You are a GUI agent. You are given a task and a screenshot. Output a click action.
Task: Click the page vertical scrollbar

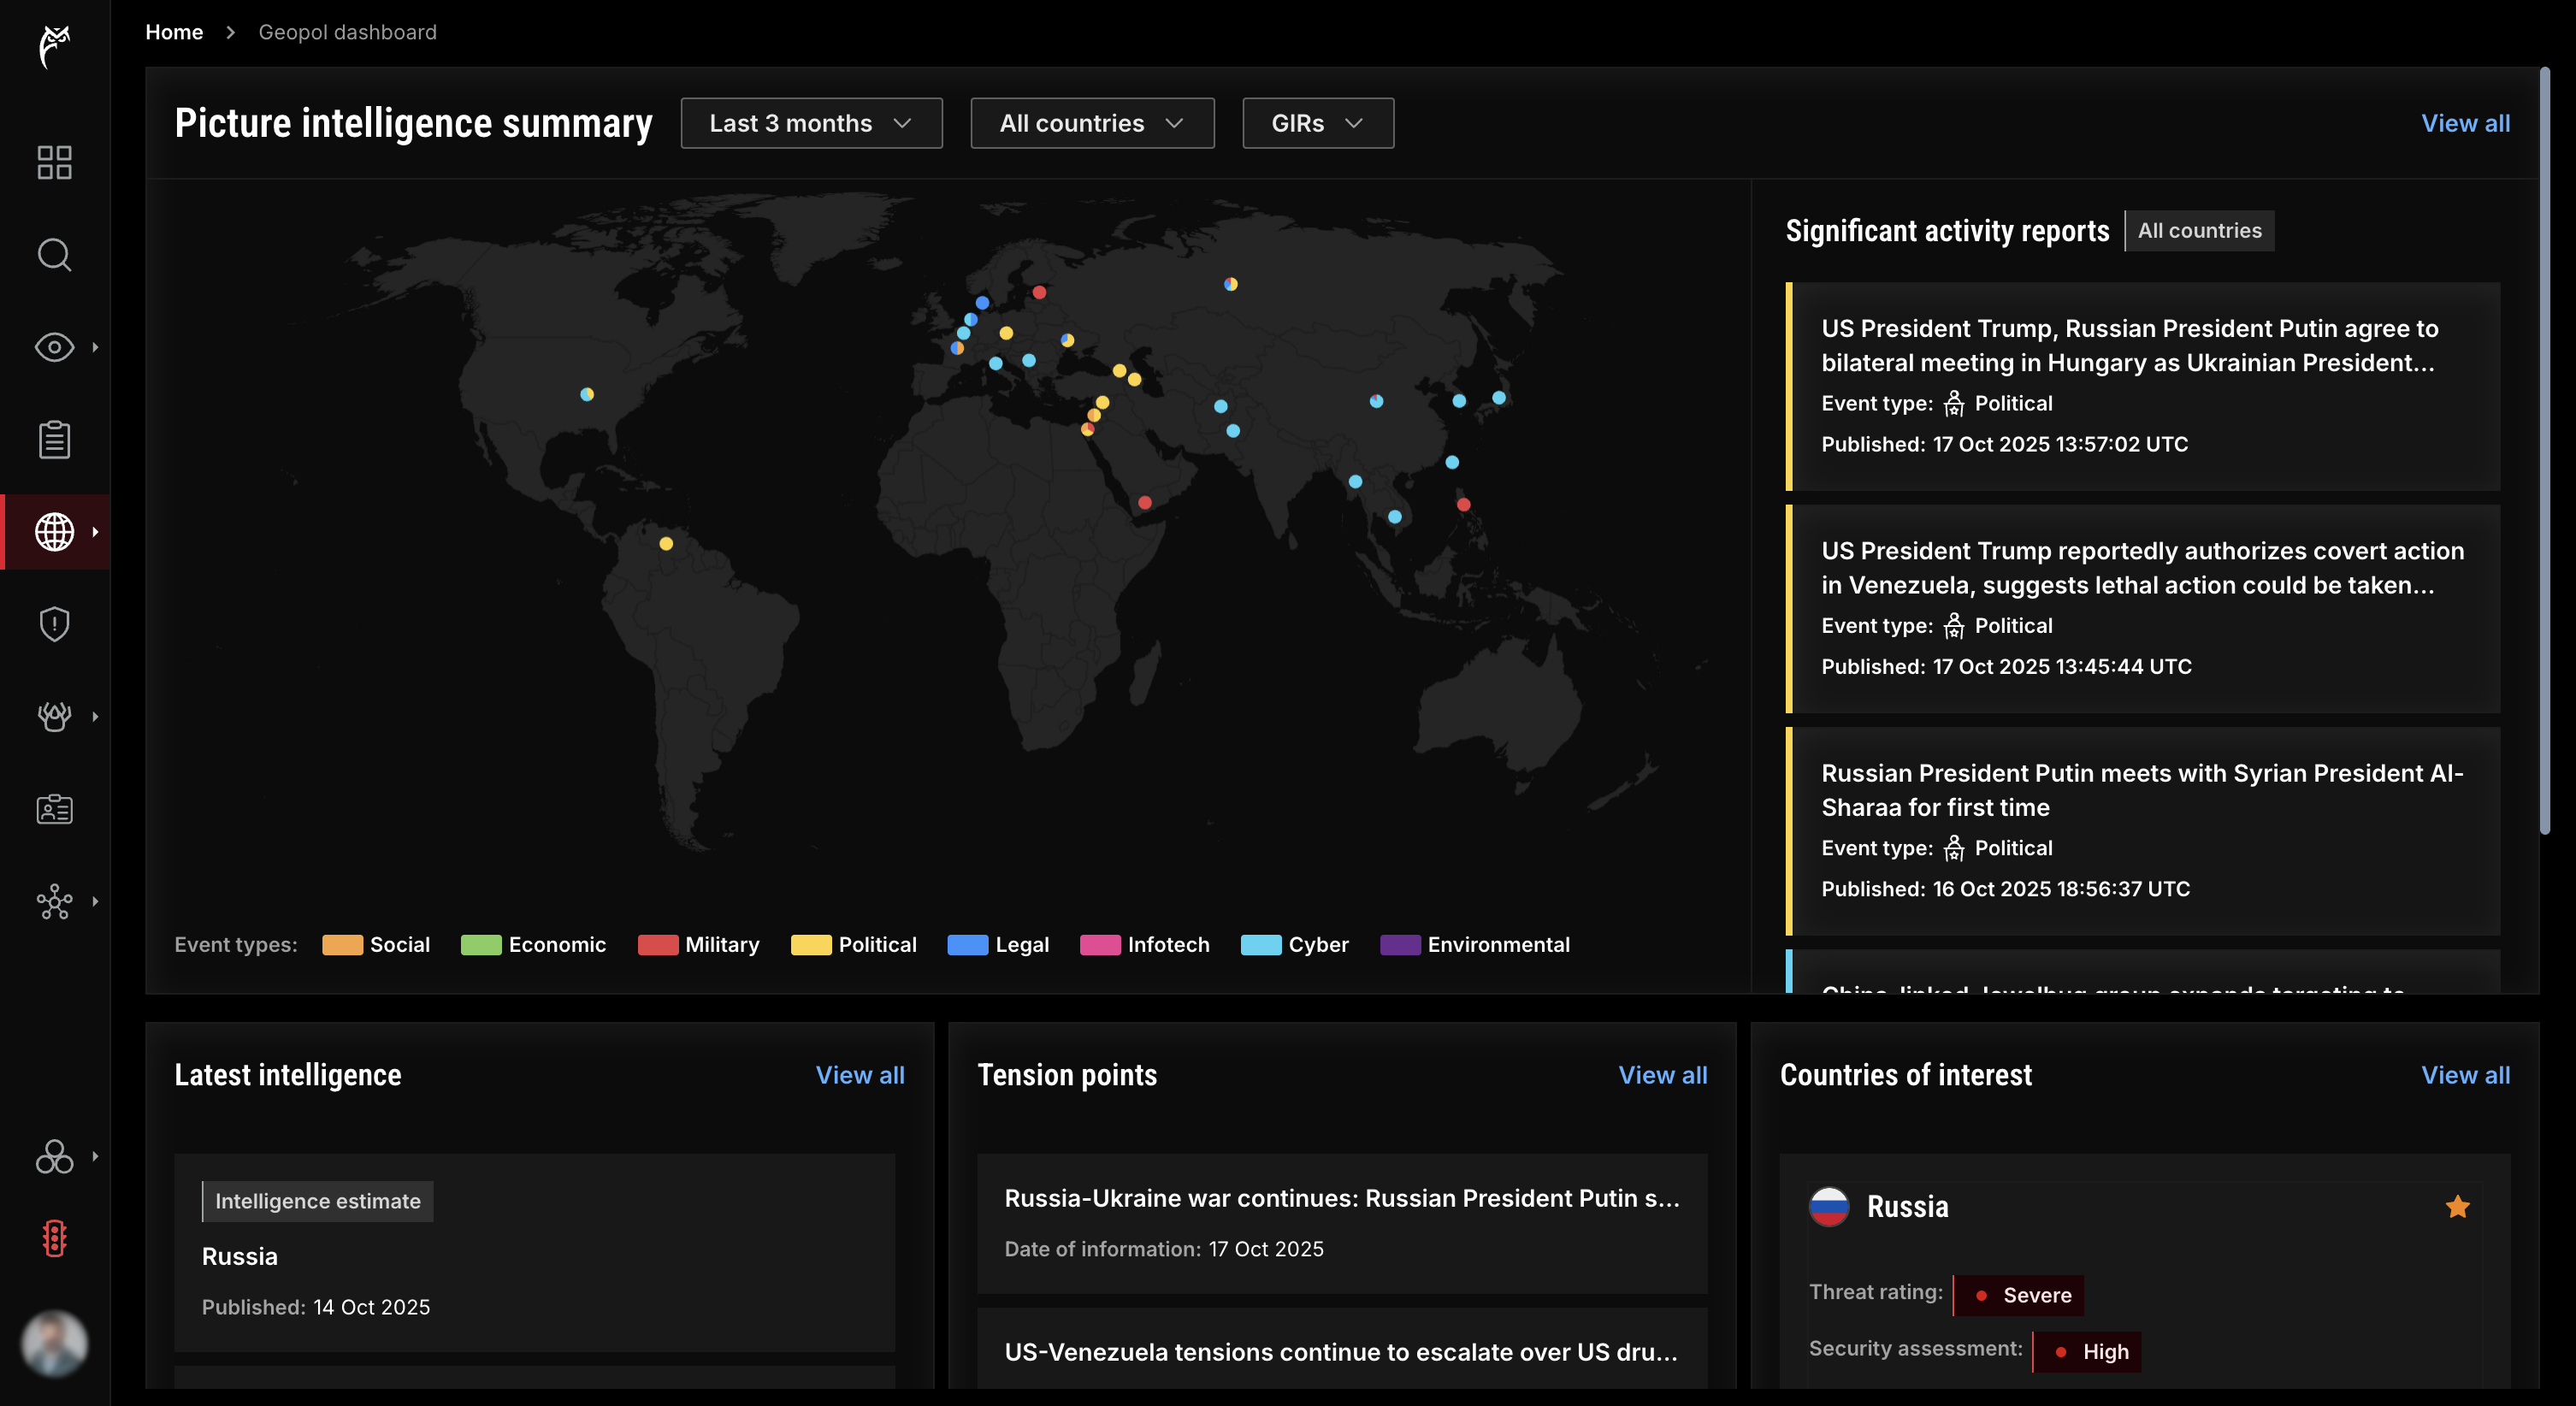point(2545,450)
